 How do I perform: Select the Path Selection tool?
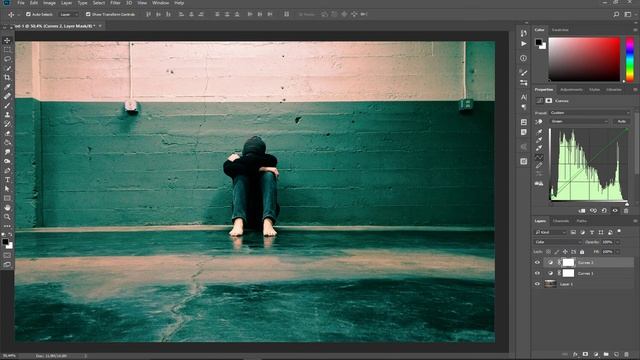coord(7,189)
